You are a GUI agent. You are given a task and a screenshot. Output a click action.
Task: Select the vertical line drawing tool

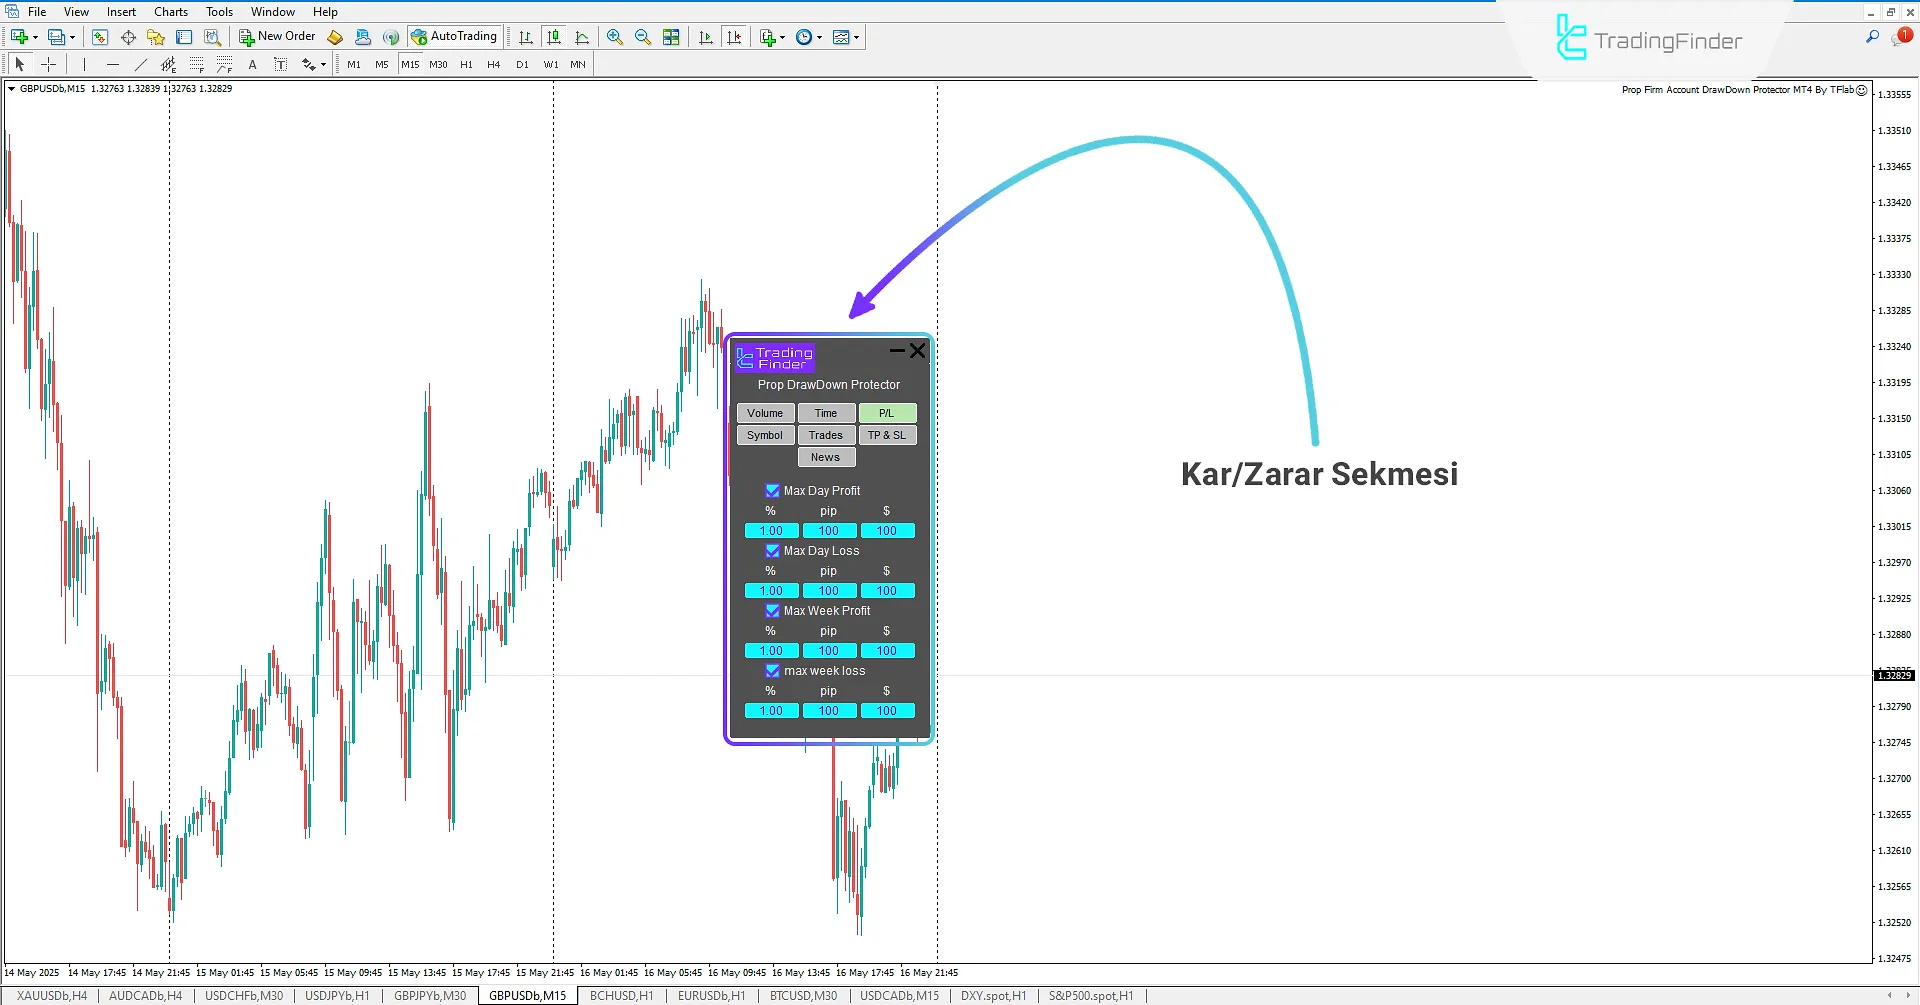(84, 63)
